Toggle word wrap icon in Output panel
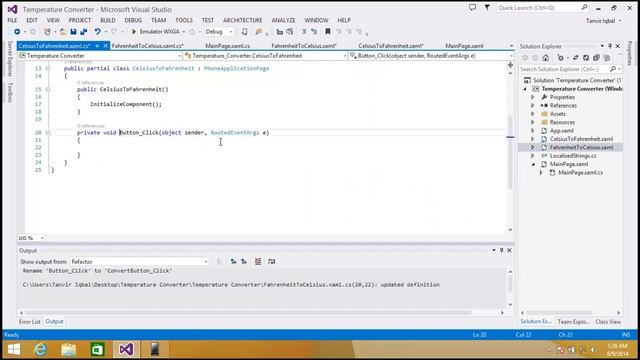Viewport: 640px width, 360px height. click(x=271, y=261)
